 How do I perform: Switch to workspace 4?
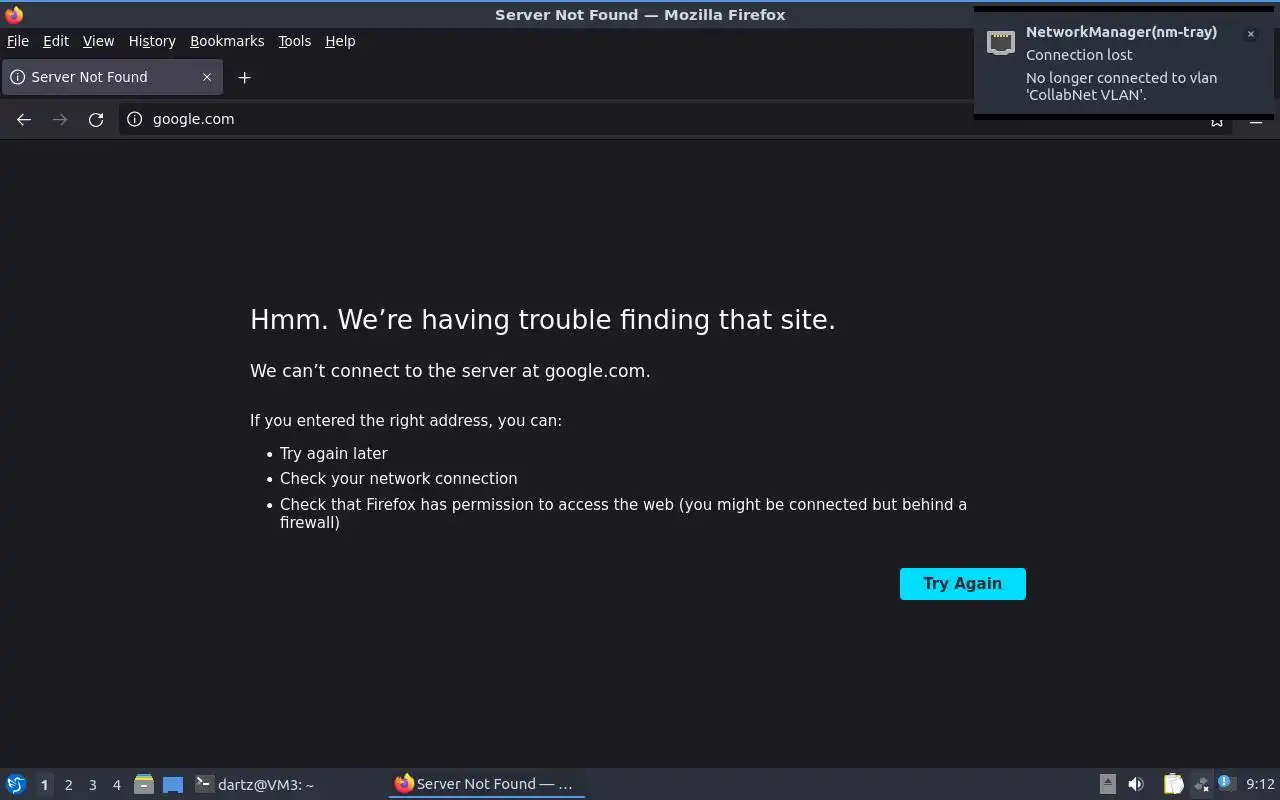(x=116, y=785)
